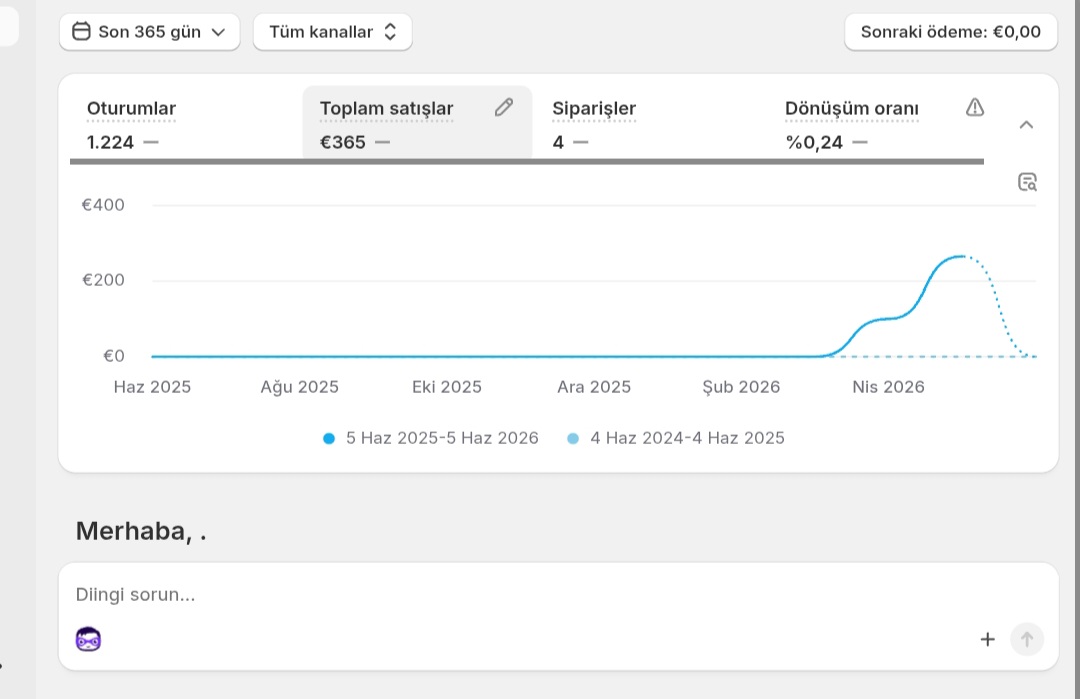
Task: Click the Sonraki ödeme: €0,00 button
Action: (951, 32)
